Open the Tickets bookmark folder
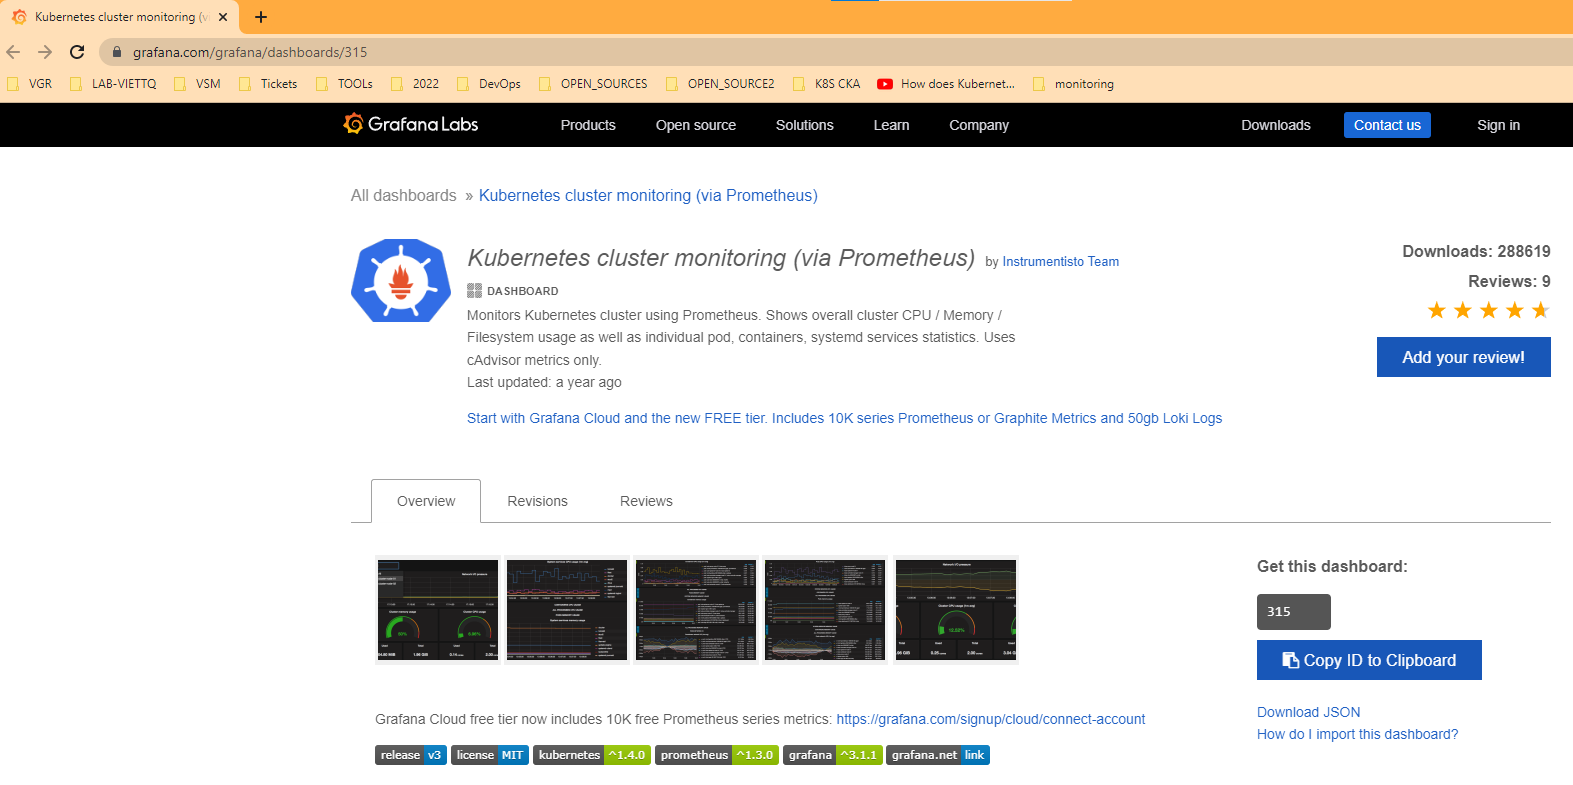Screen dimensions: 1573x785 pos(268,84)
